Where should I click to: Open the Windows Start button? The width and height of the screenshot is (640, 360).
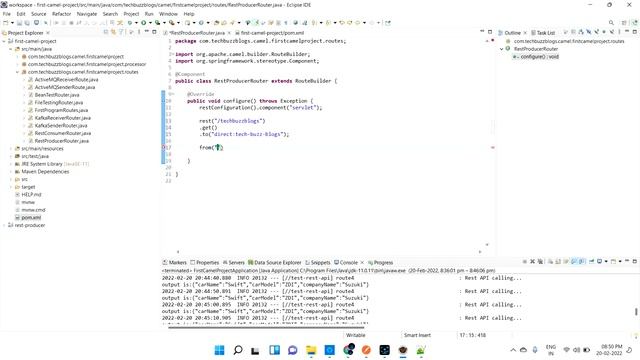click(x=219, y=350)
